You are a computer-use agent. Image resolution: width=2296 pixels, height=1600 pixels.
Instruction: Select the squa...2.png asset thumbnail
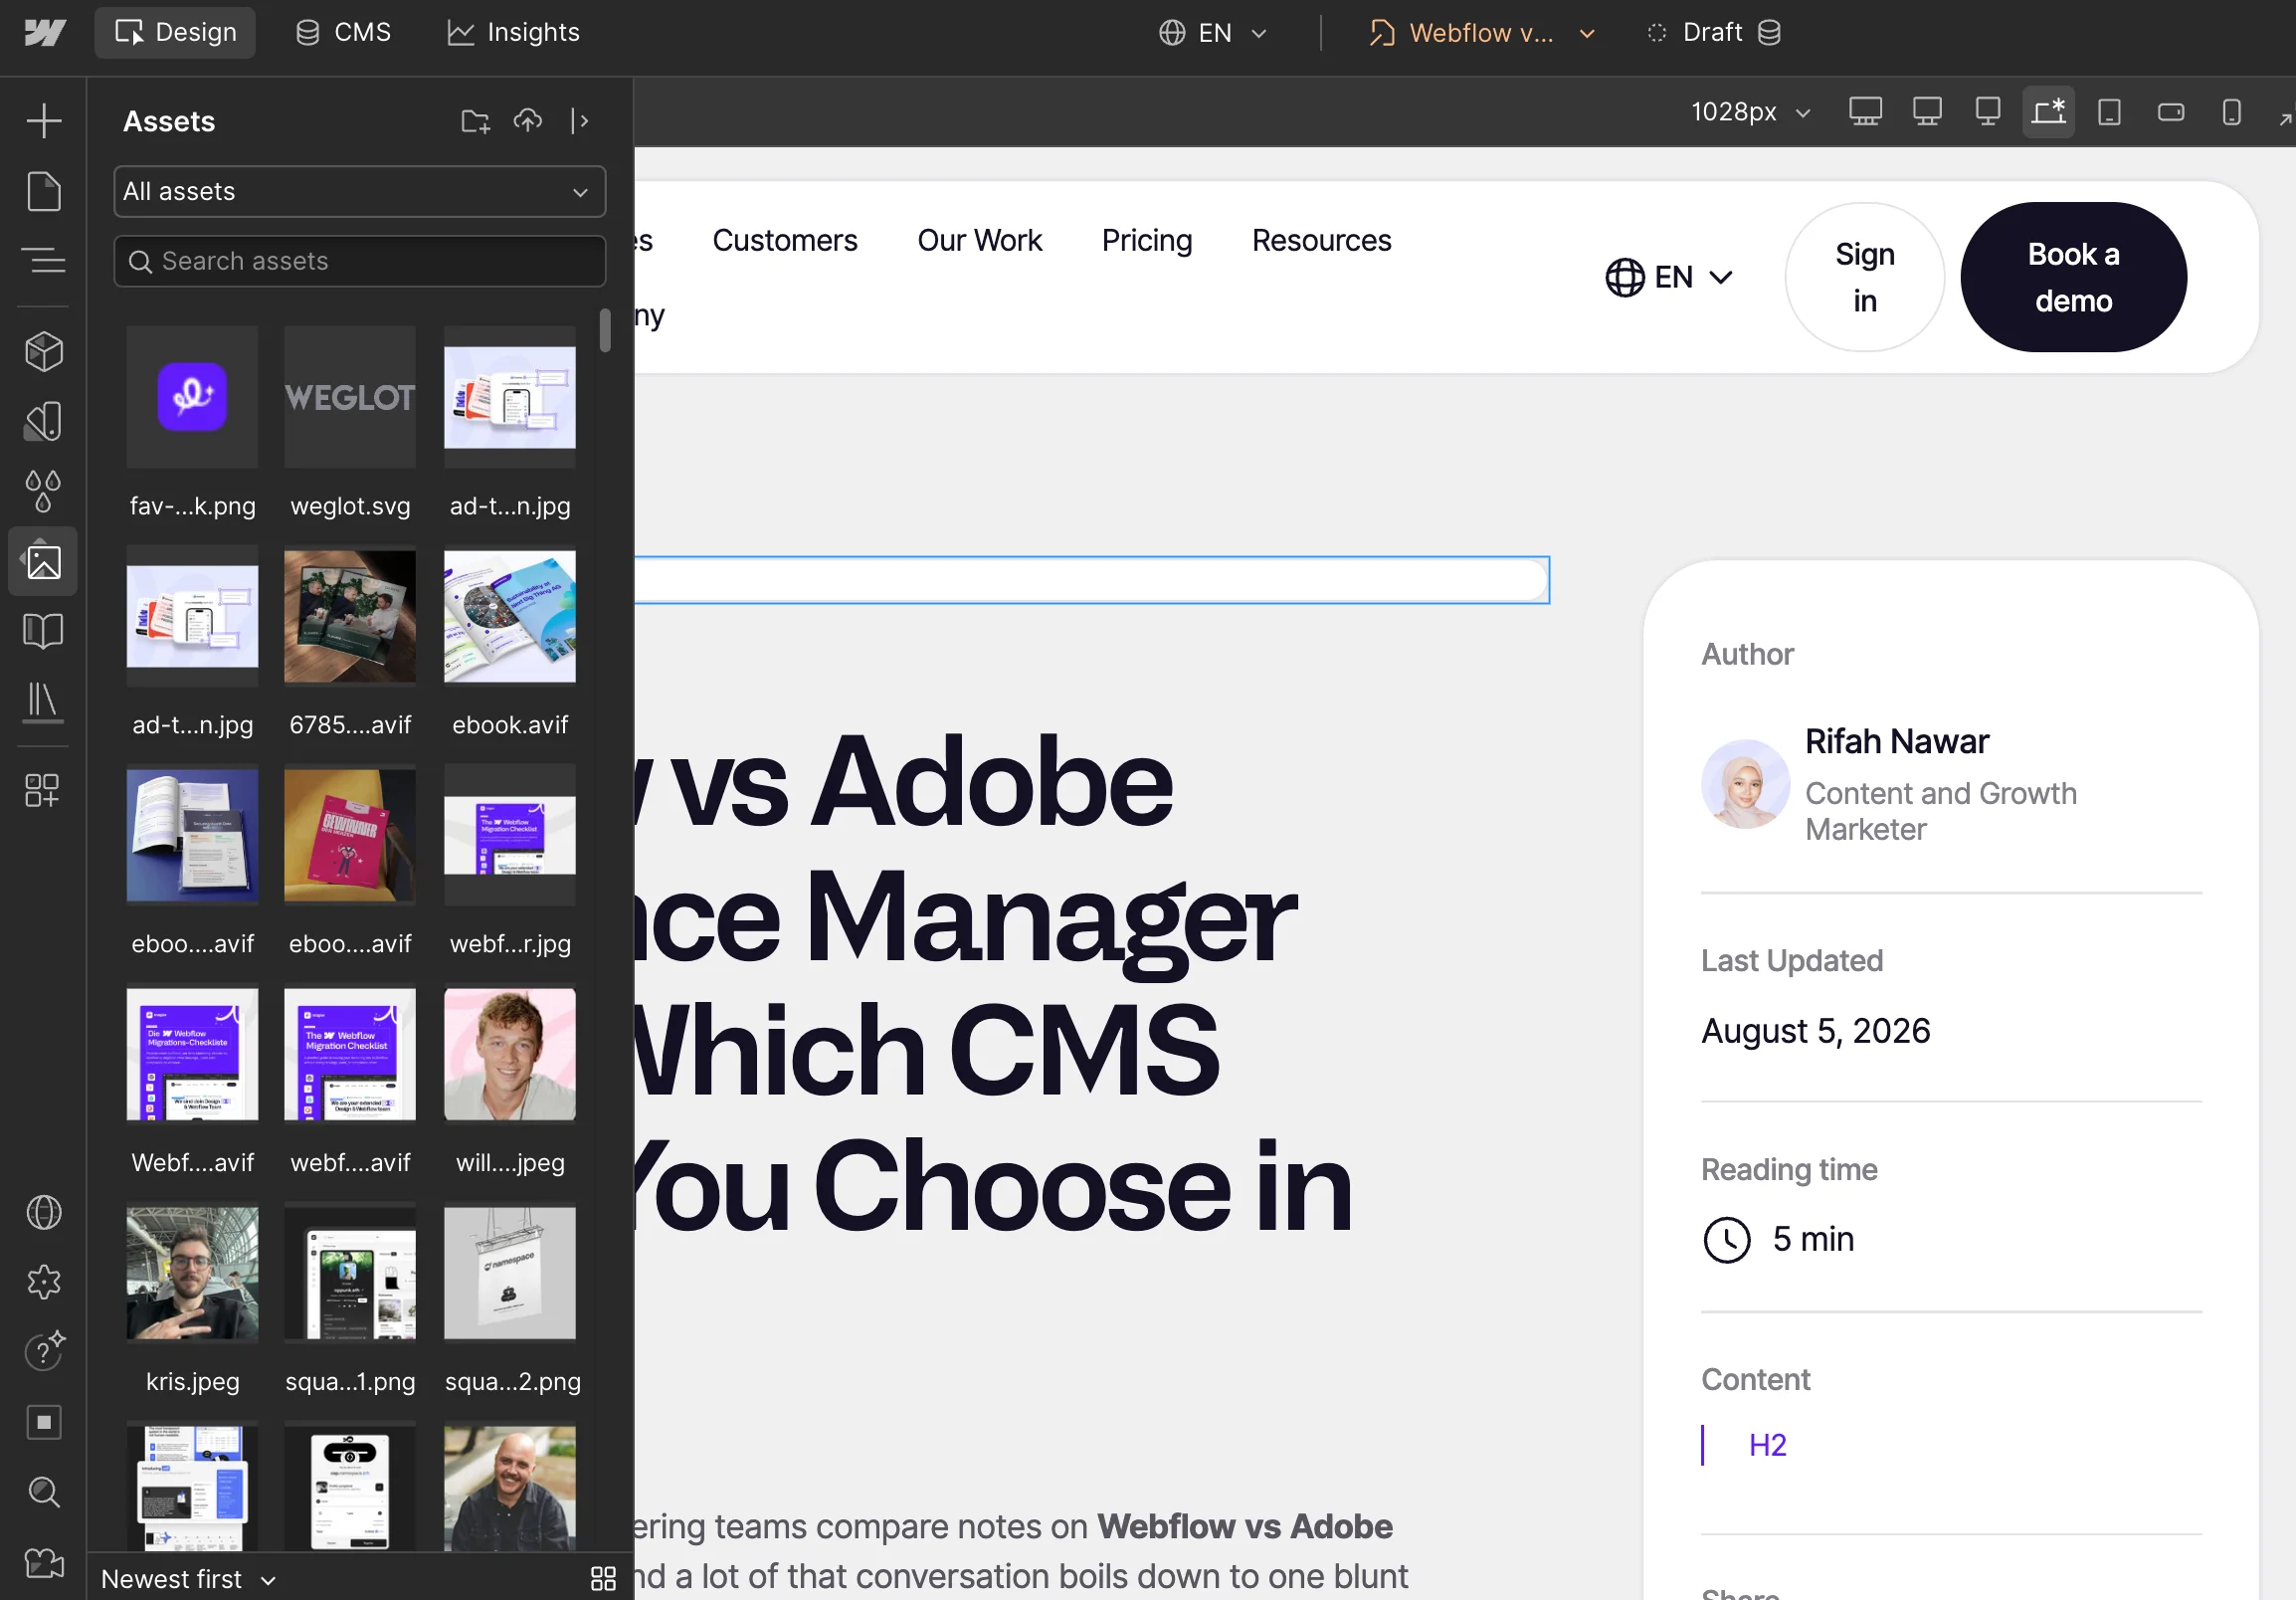point(510,1273)
